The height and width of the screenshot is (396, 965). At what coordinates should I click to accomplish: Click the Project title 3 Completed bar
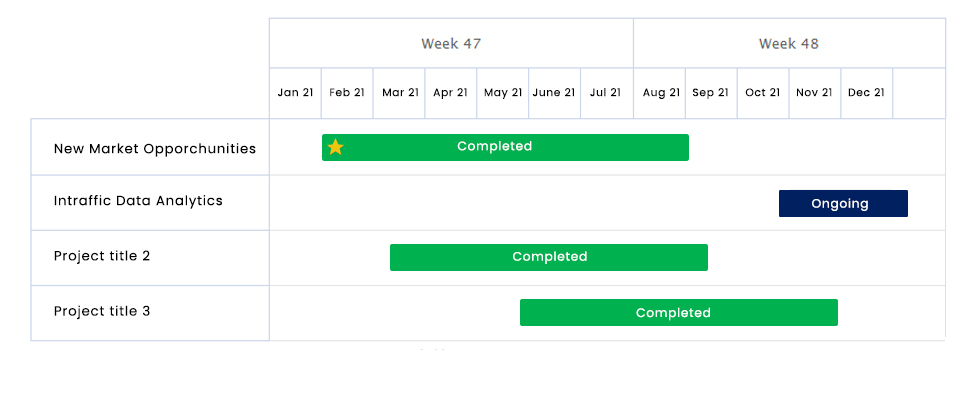coord(679,312)
